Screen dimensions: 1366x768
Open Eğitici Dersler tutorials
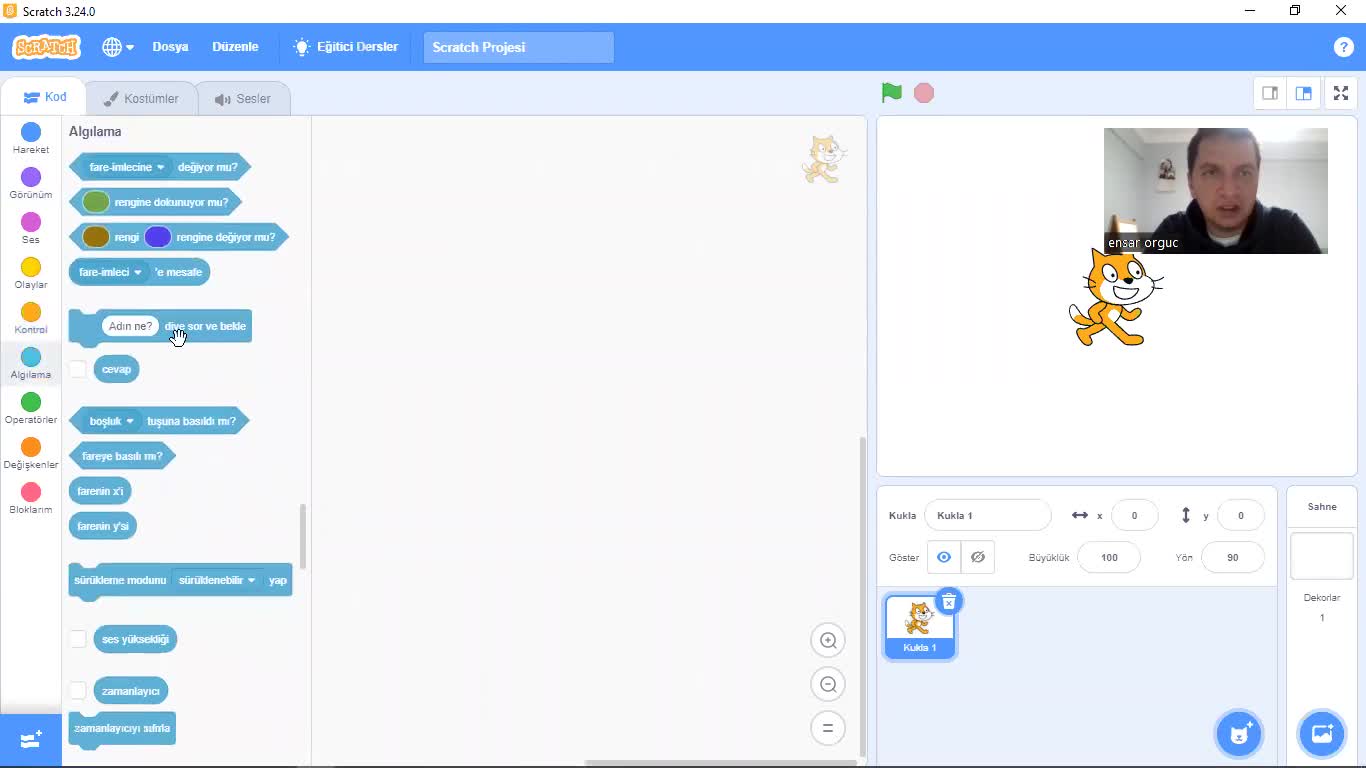tap(345, 47)
